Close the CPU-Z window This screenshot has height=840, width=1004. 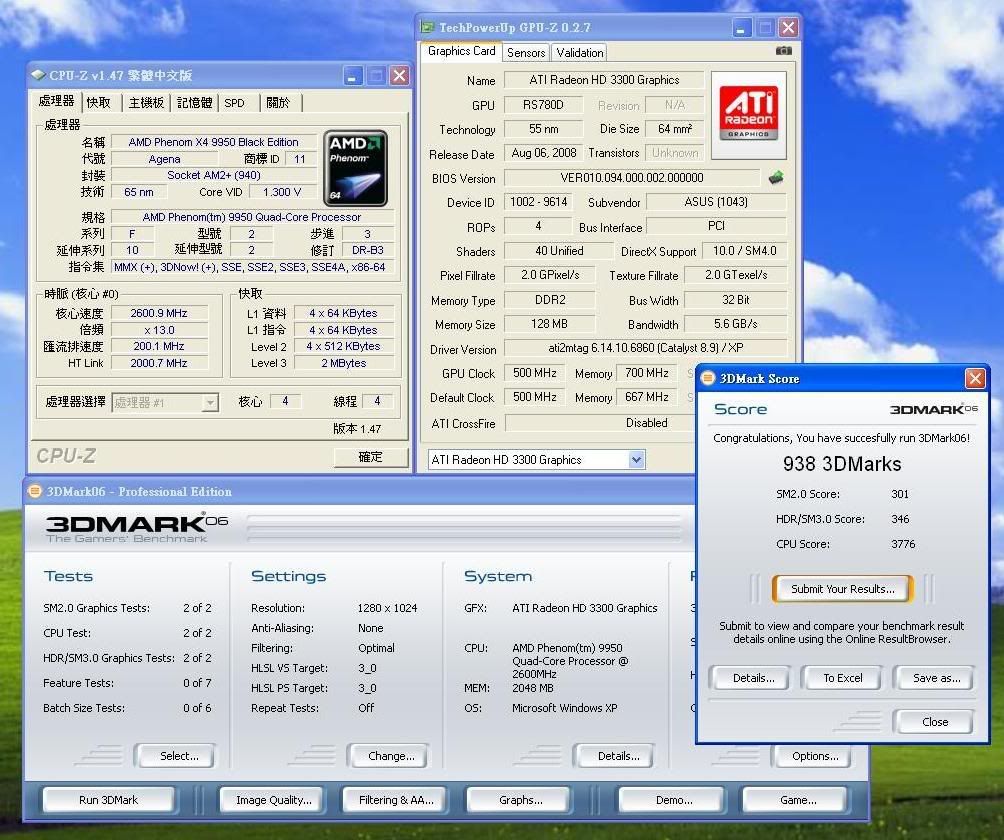point(400,76)
